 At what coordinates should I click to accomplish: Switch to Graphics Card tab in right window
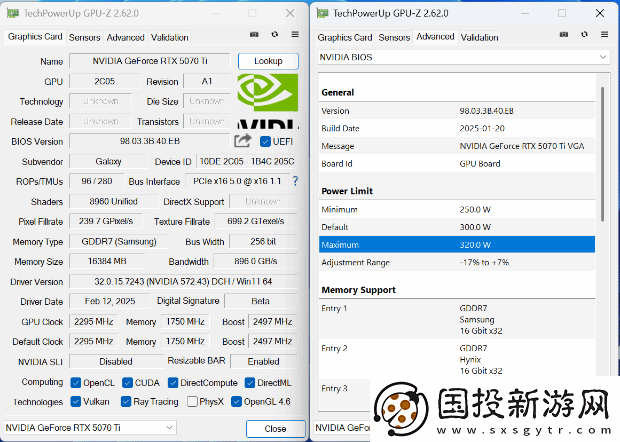[345, 38]
